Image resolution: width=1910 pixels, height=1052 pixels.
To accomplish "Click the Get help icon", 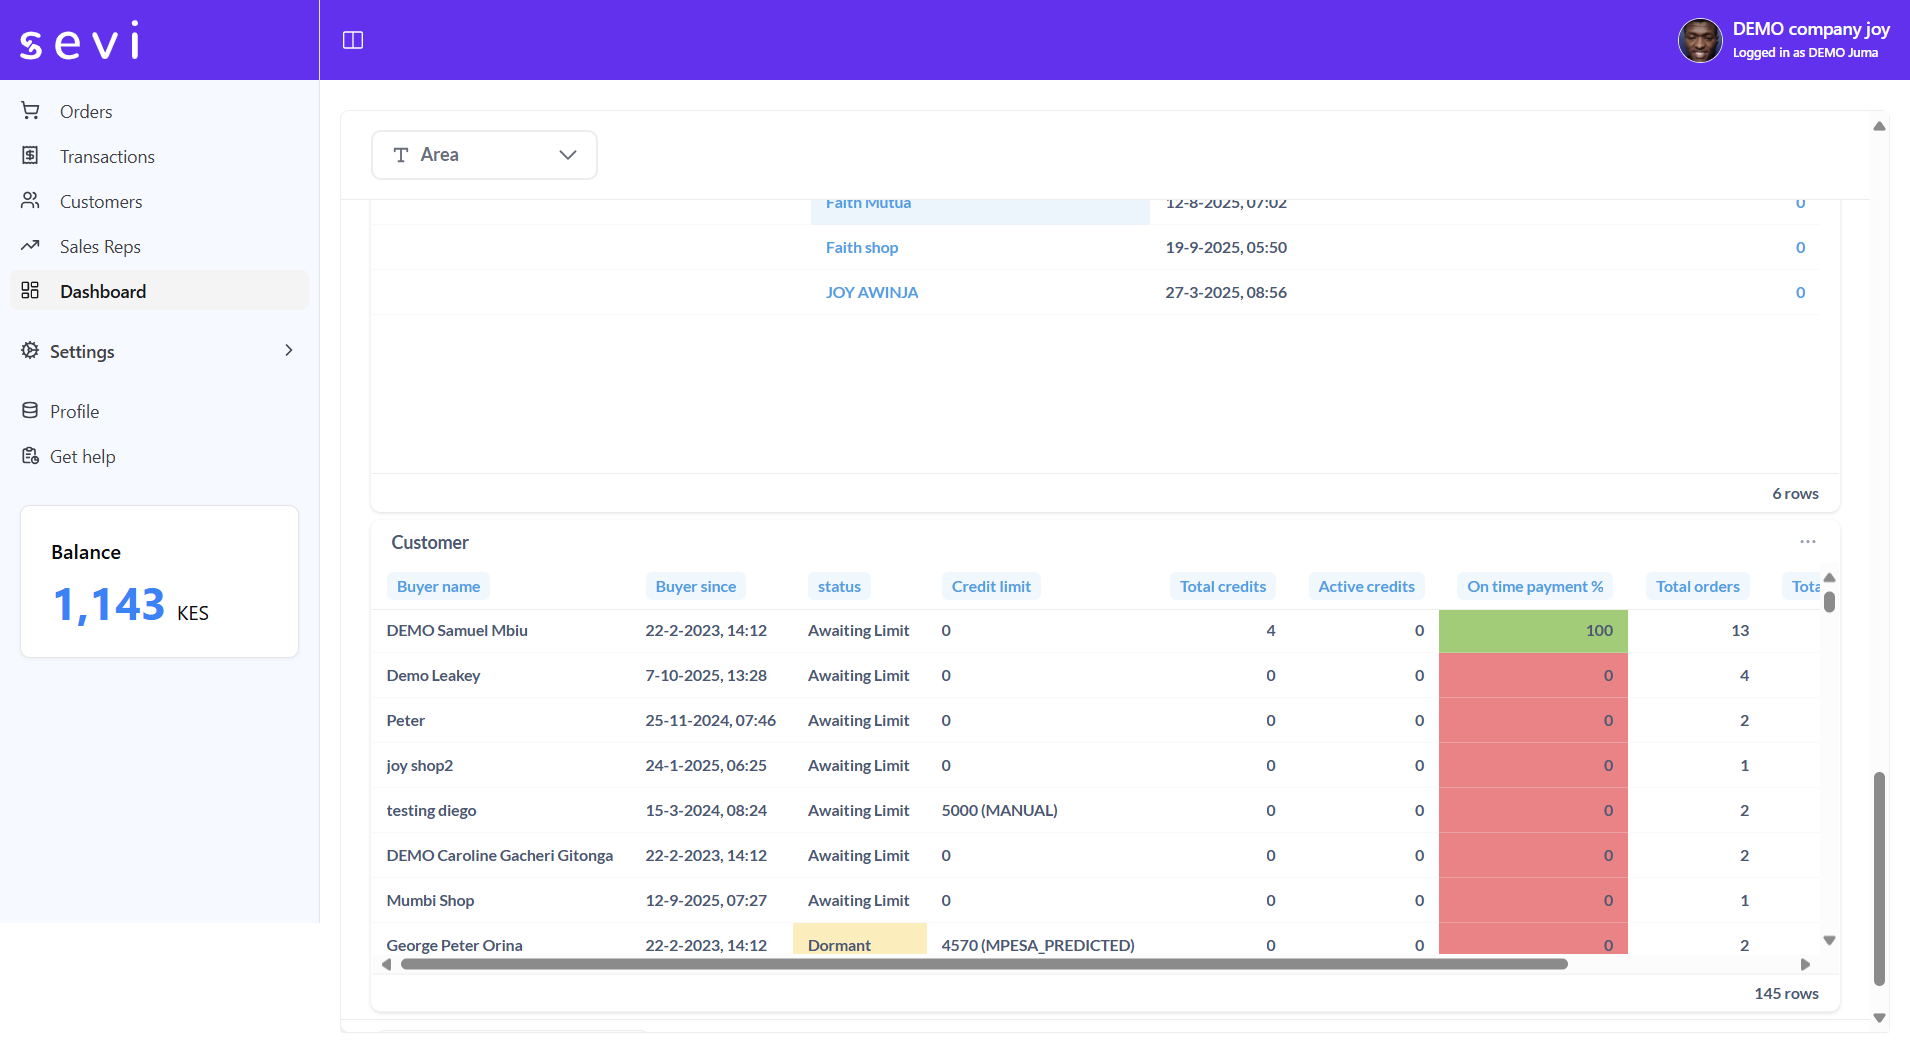I will pos(31,456).
